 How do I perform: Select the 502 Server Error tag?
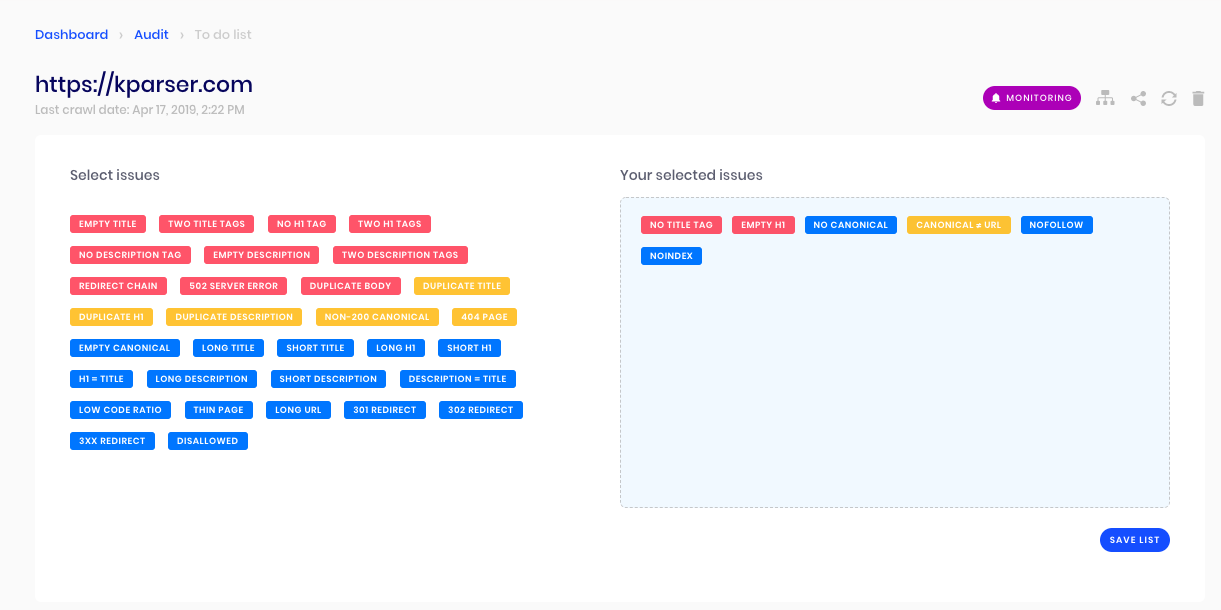click(234, 286)
